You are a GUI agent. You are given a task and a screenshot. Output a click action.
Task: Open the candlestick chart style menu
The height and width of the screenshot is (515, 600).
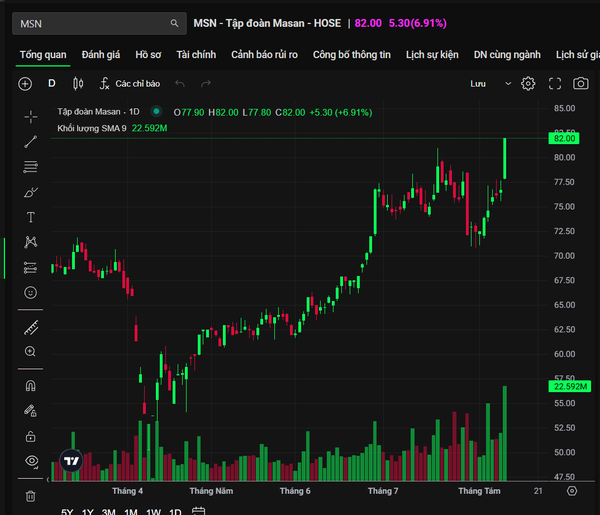click(x=78, y=83)
